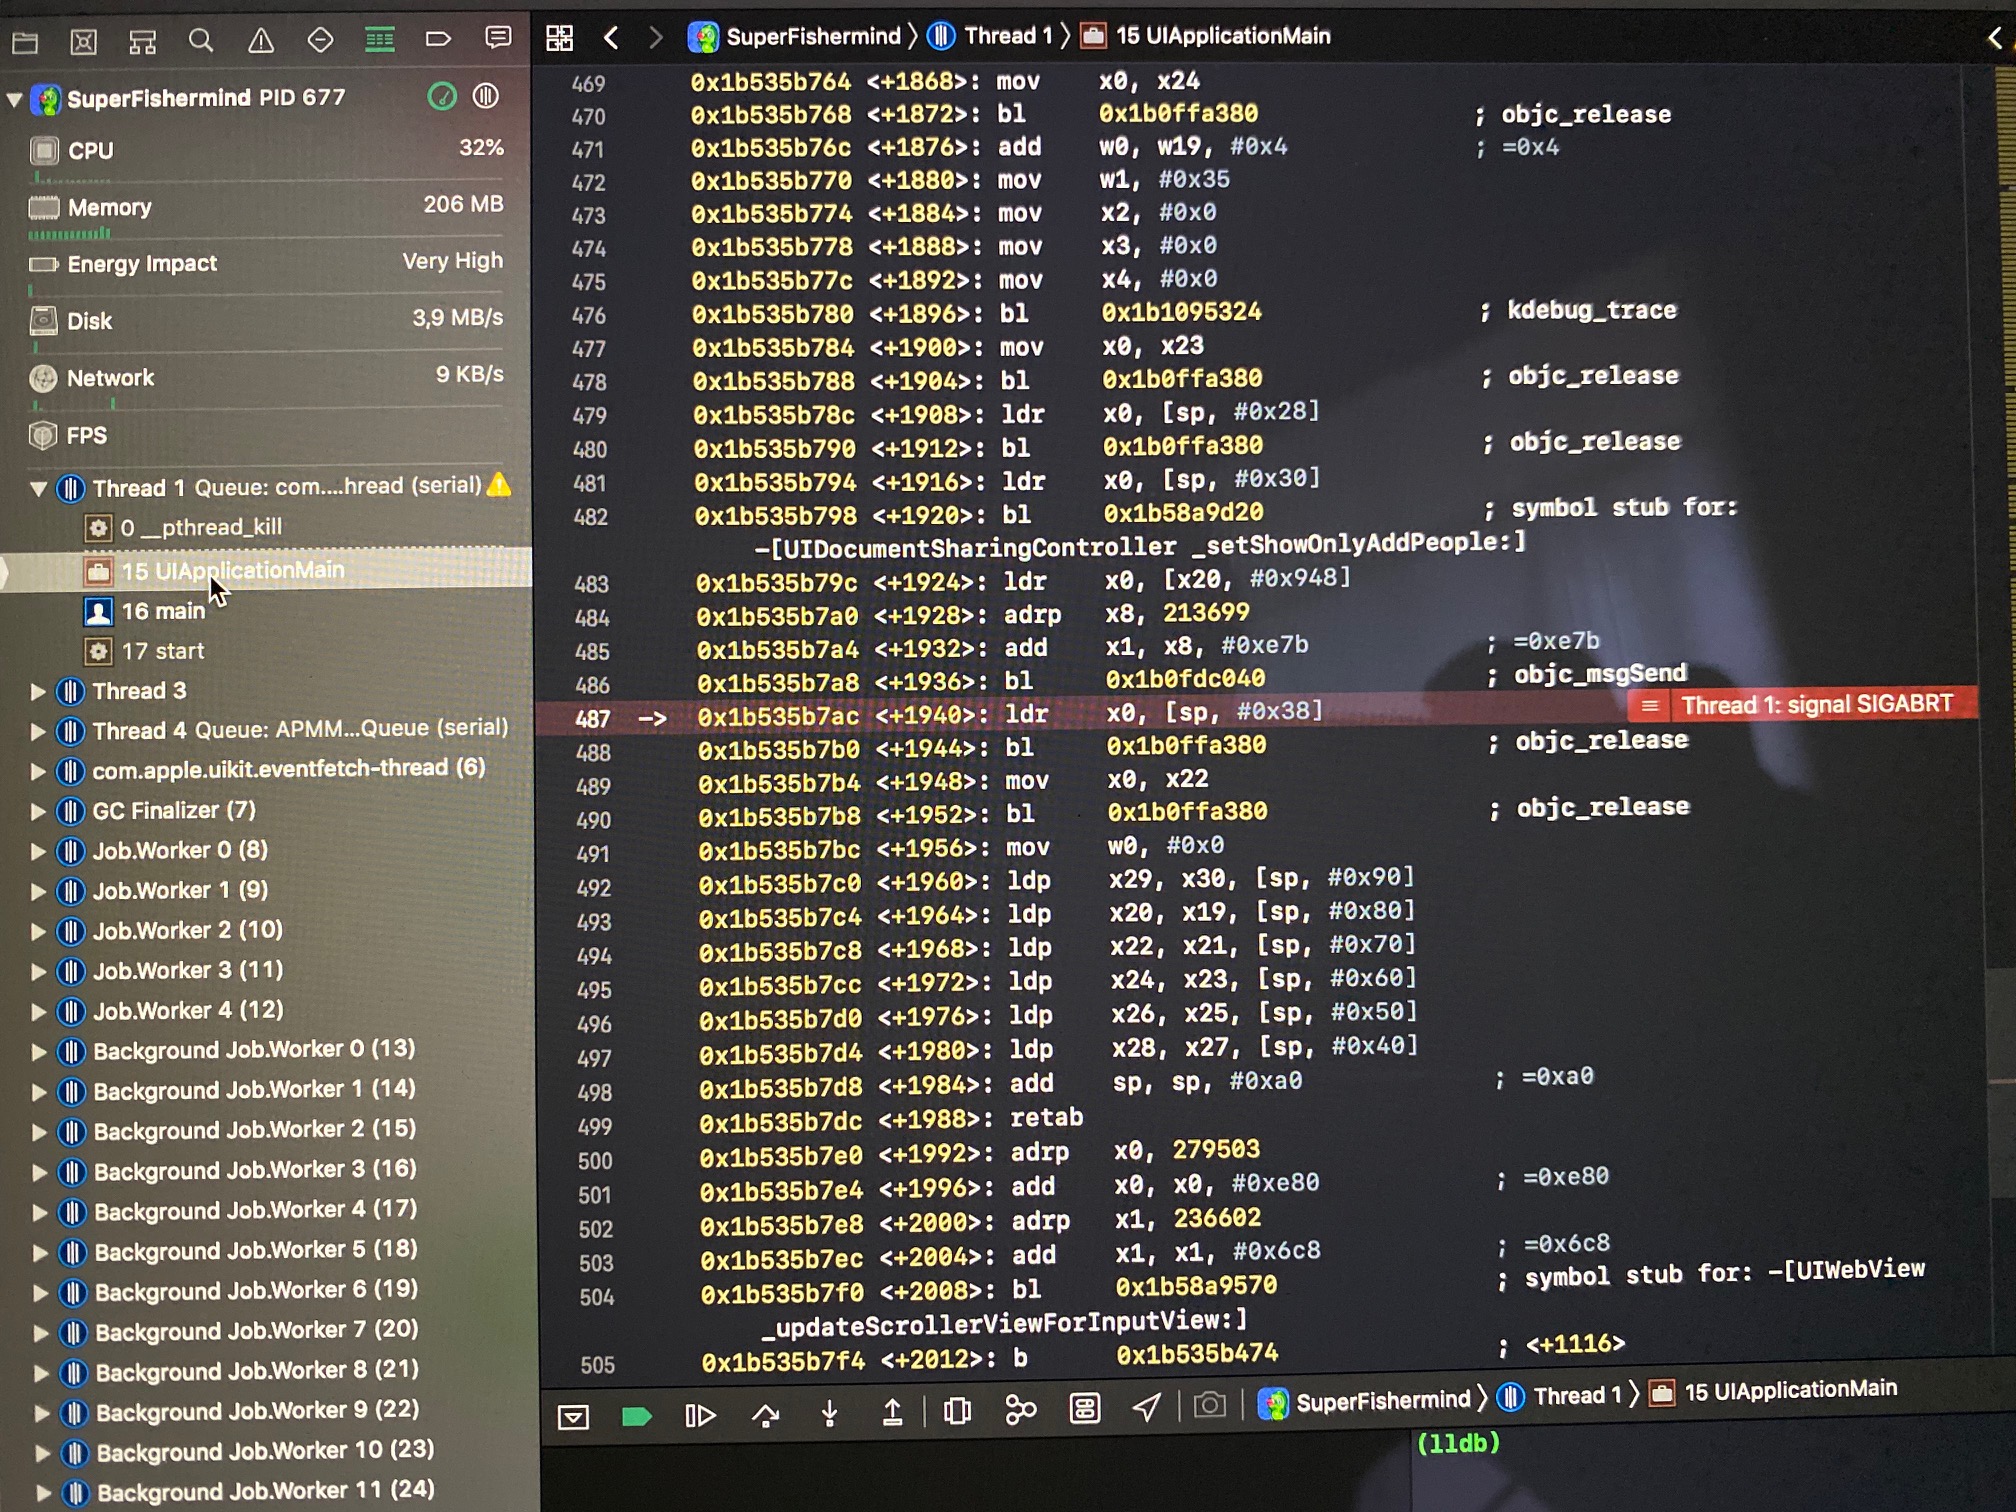
Task: Open the Symbol navigator
Action: 143,42
